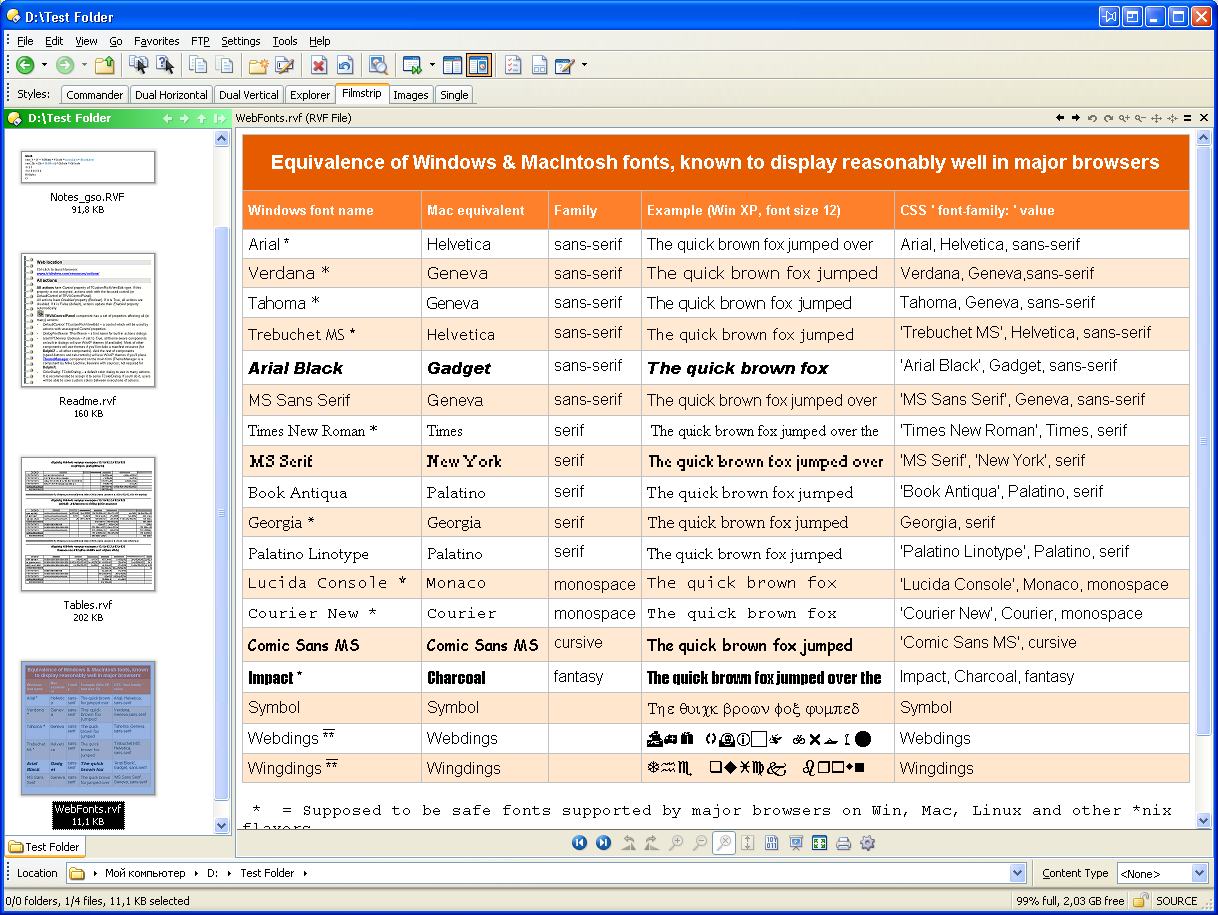This screenshot has height=915, width=1218.
Task: Click the 'Trebuchet MS *' font name cell
Action: [332, 334]
